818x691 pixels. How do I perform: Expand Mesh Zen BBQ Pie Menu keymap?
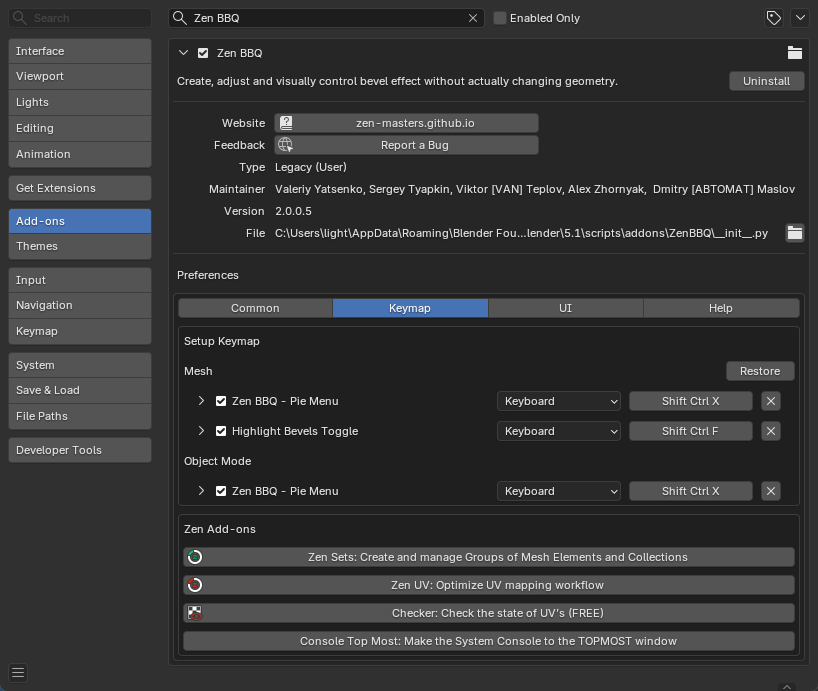click(201, 401)
